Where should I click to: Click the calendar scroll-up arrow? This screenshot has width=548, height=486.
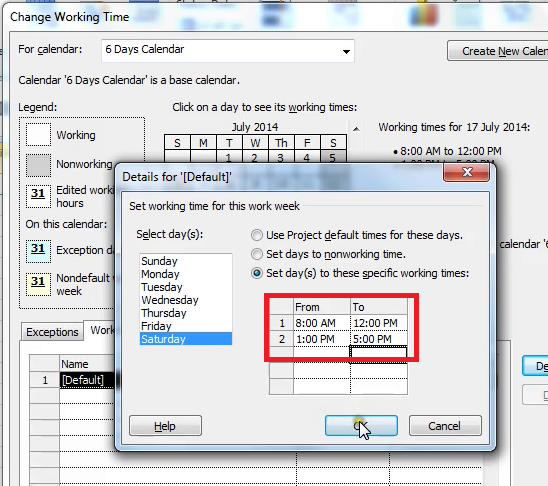pos(356,129)
